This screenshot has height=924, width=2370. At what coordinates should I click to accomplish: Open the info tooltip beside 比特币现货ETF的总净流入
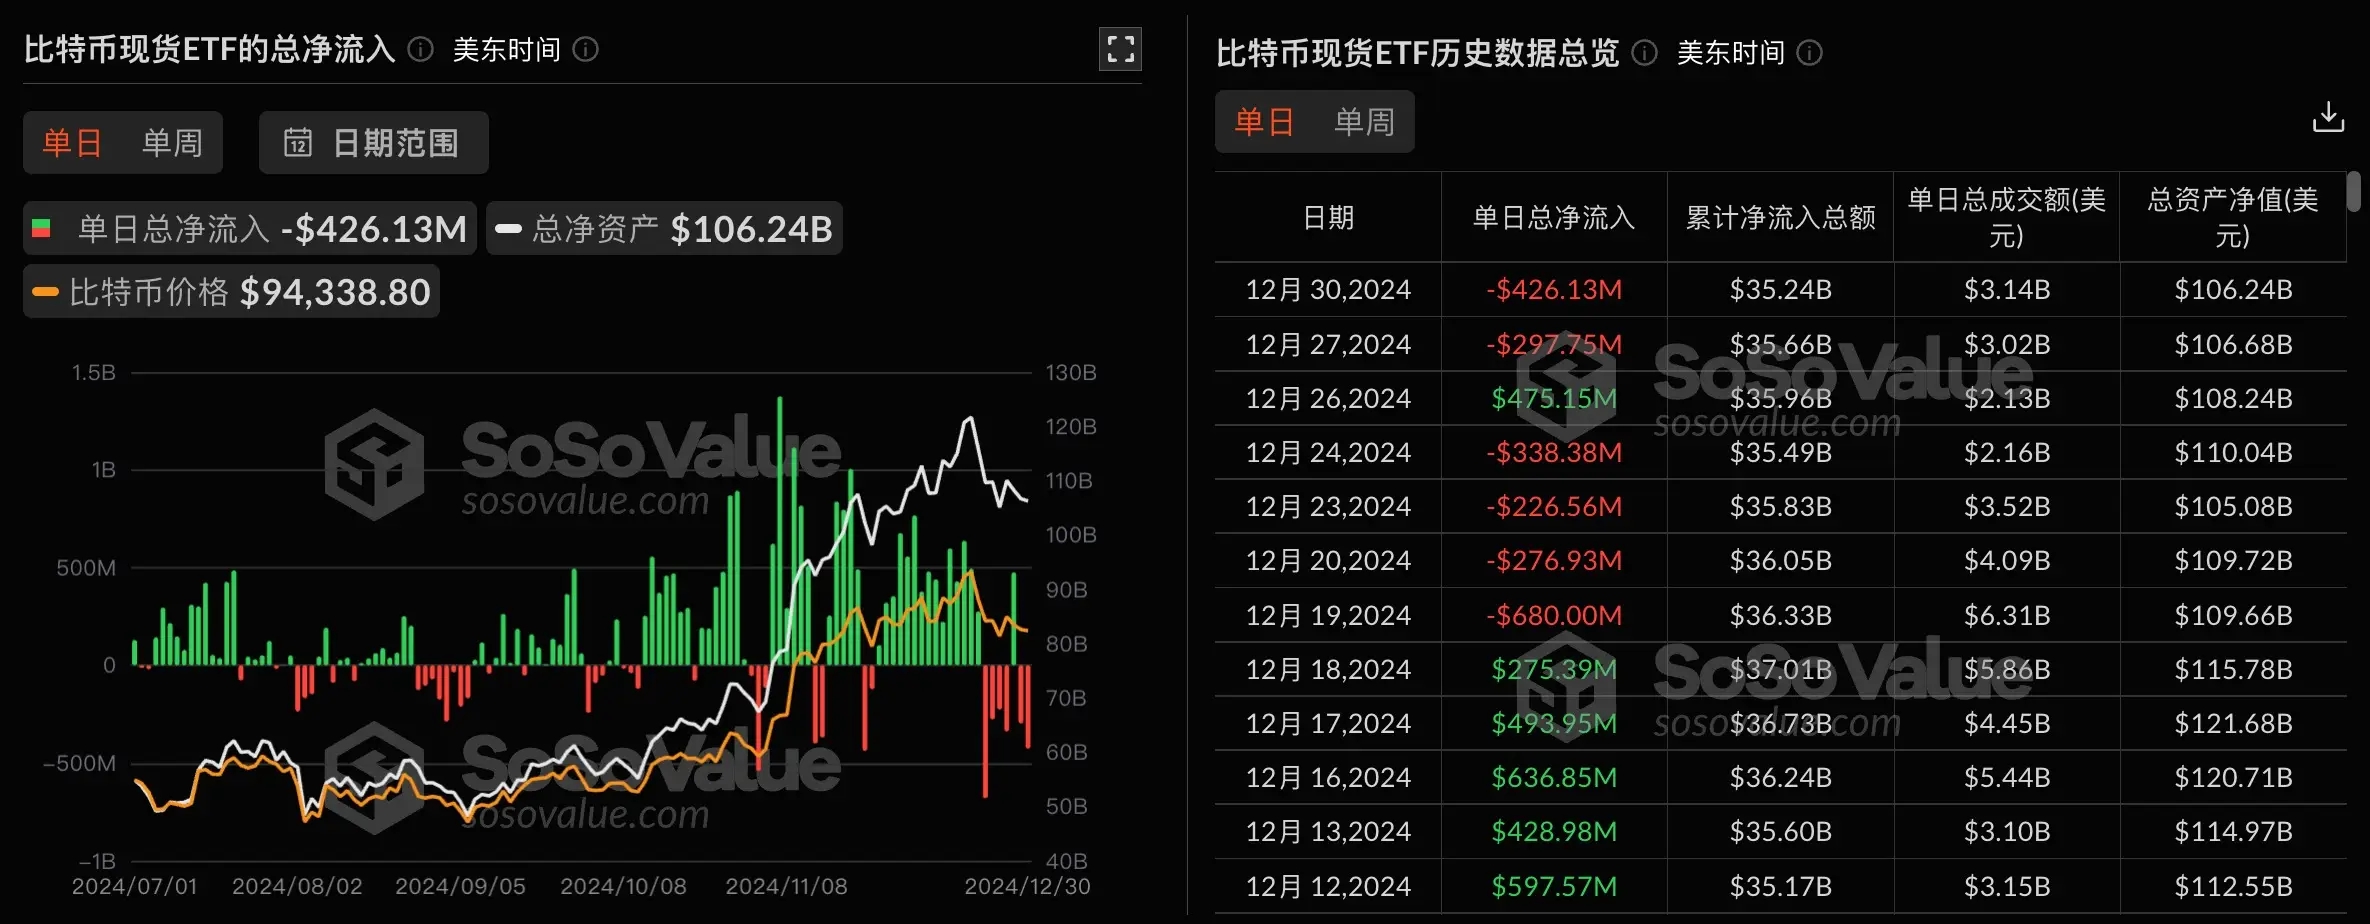point(419,50)
